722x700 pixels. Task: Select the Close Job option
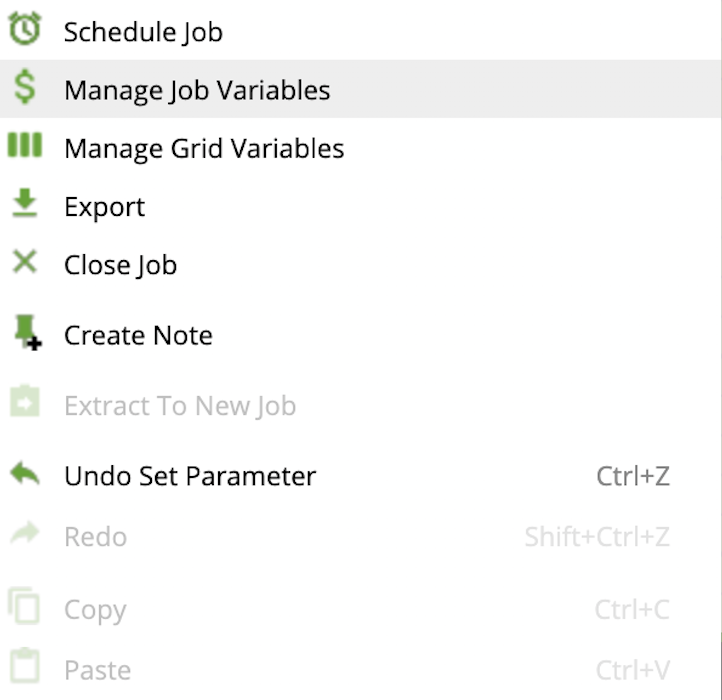(120, 265)
